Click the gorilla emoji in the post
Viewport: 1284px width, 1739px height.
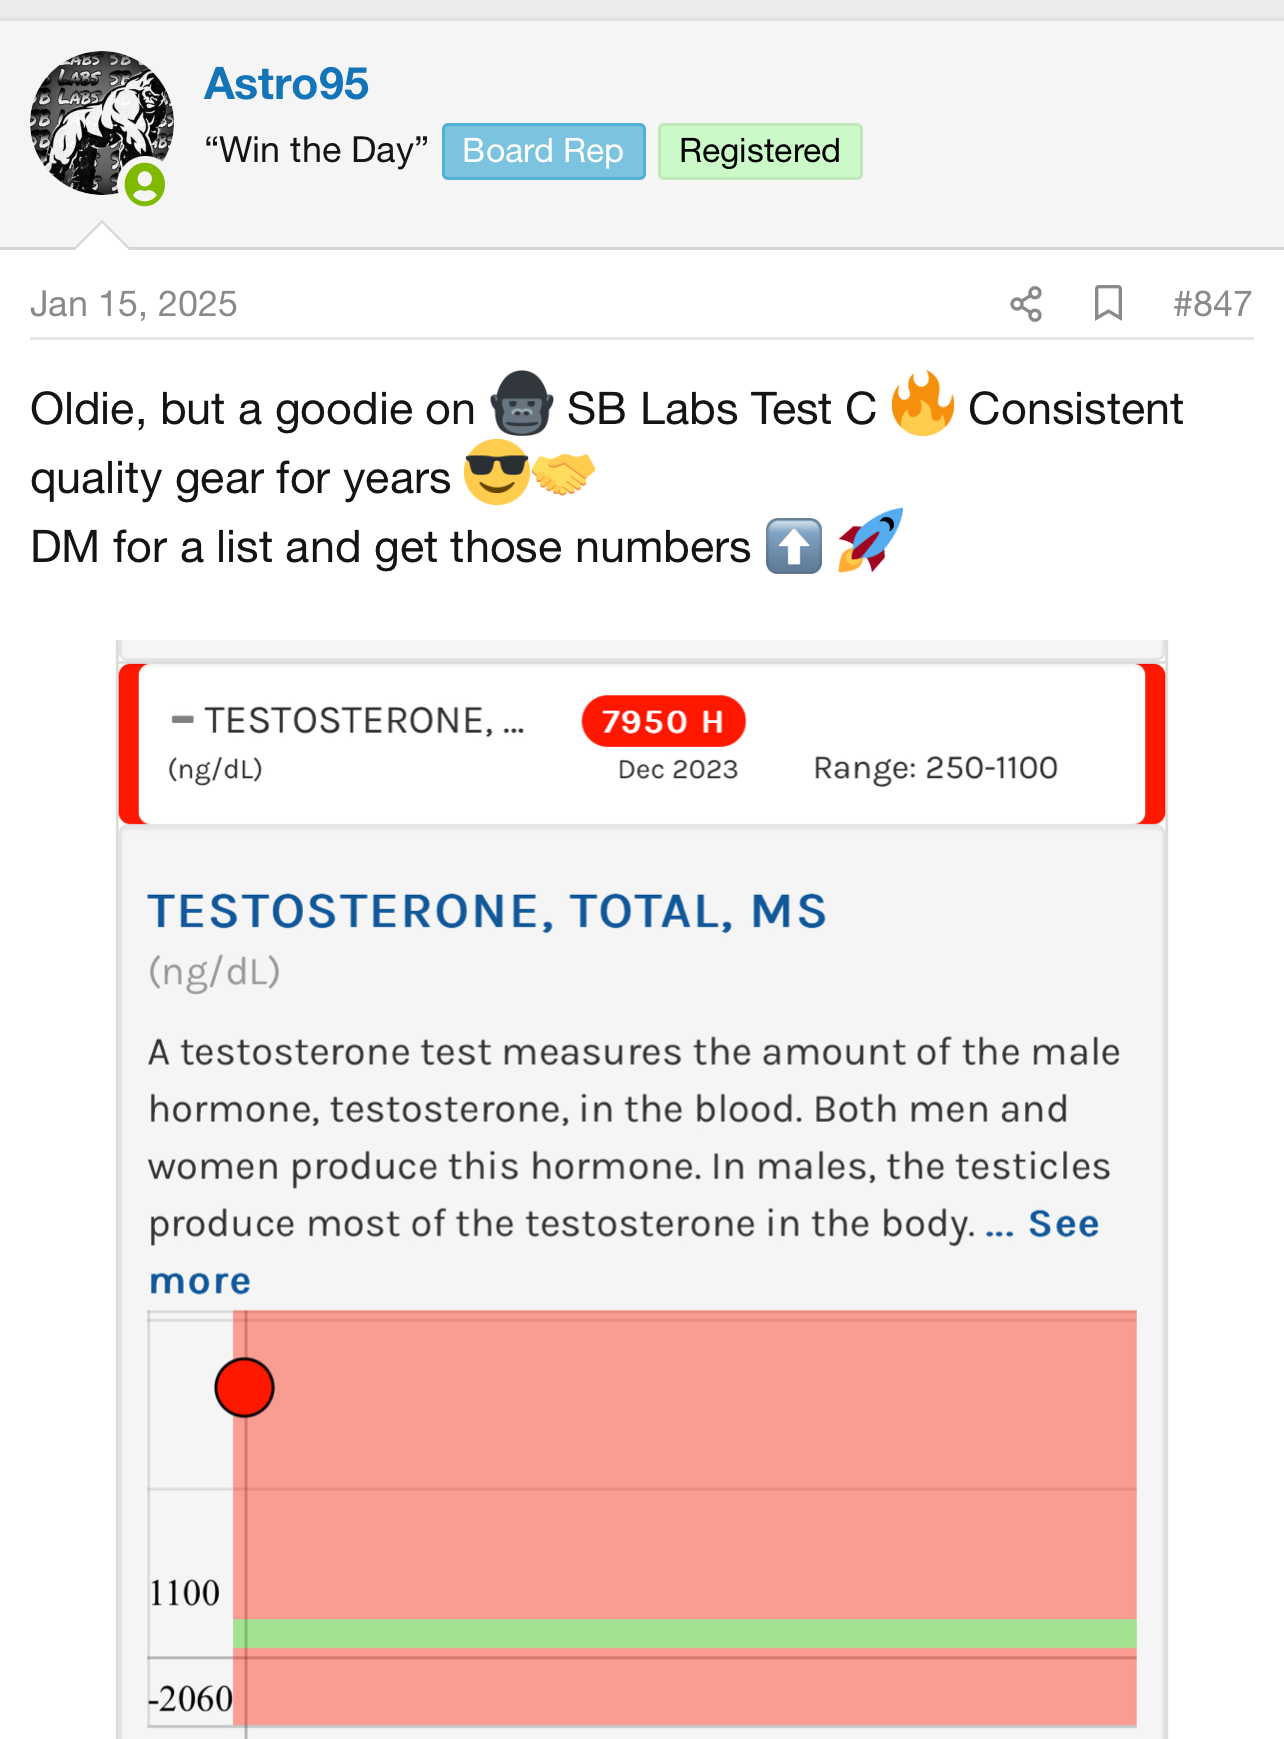coord(521,404)
